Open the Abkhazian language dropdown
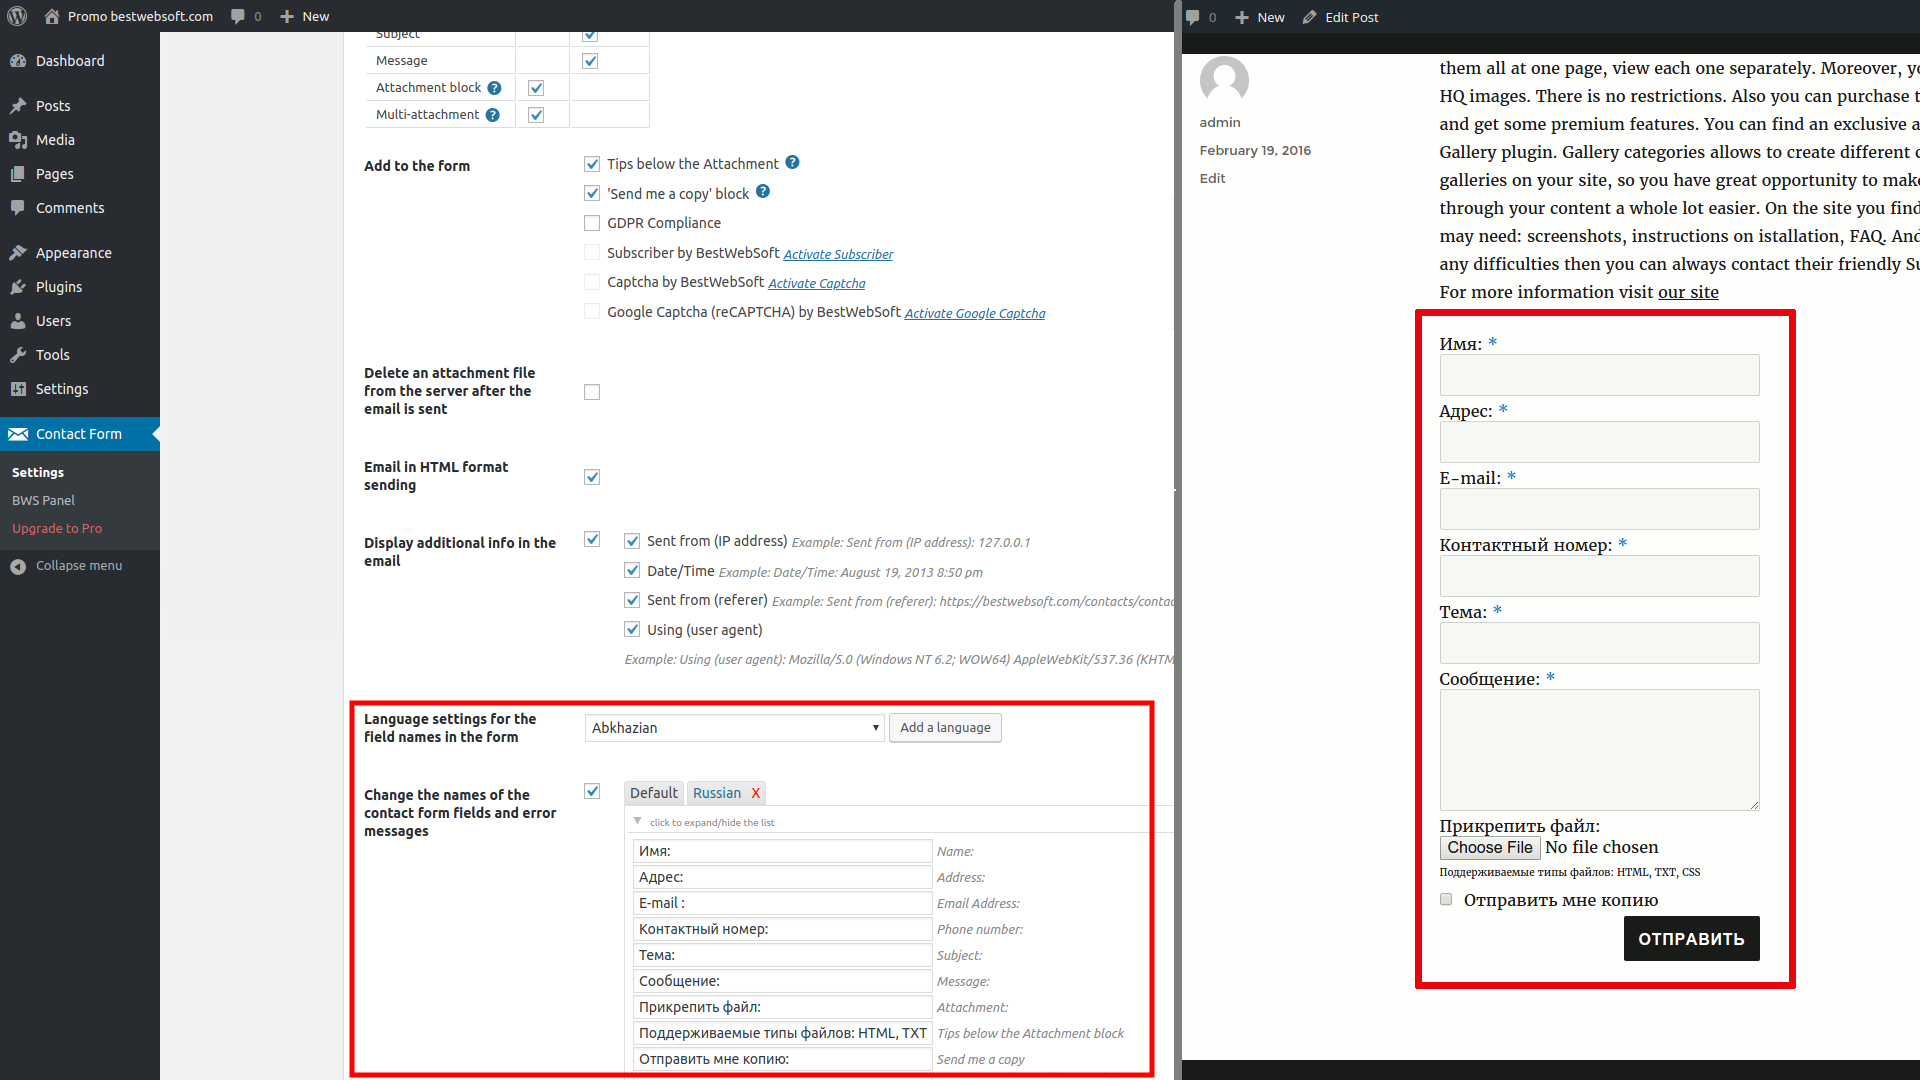 pos(734,728)
